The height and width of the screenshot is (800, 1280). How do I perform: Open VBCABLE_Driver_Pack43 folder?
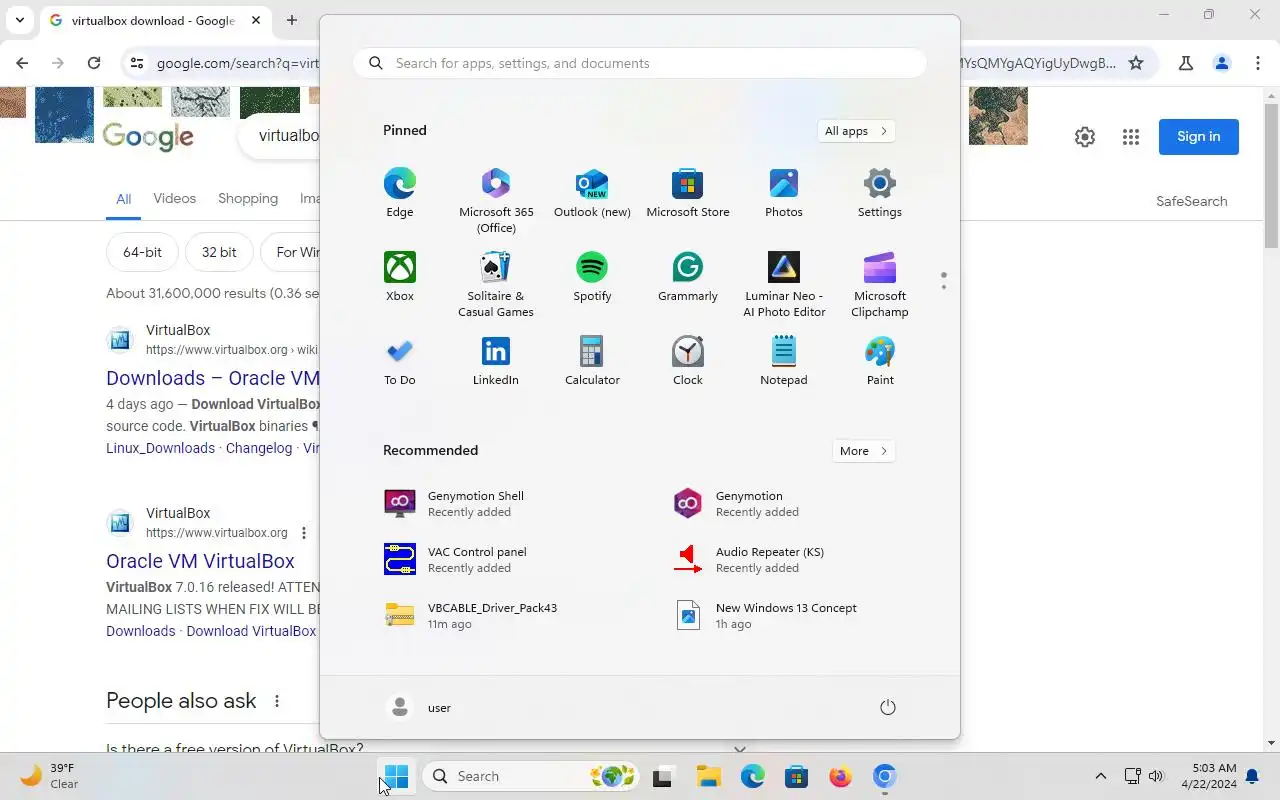pyautogui.click(x=495, y=615)
